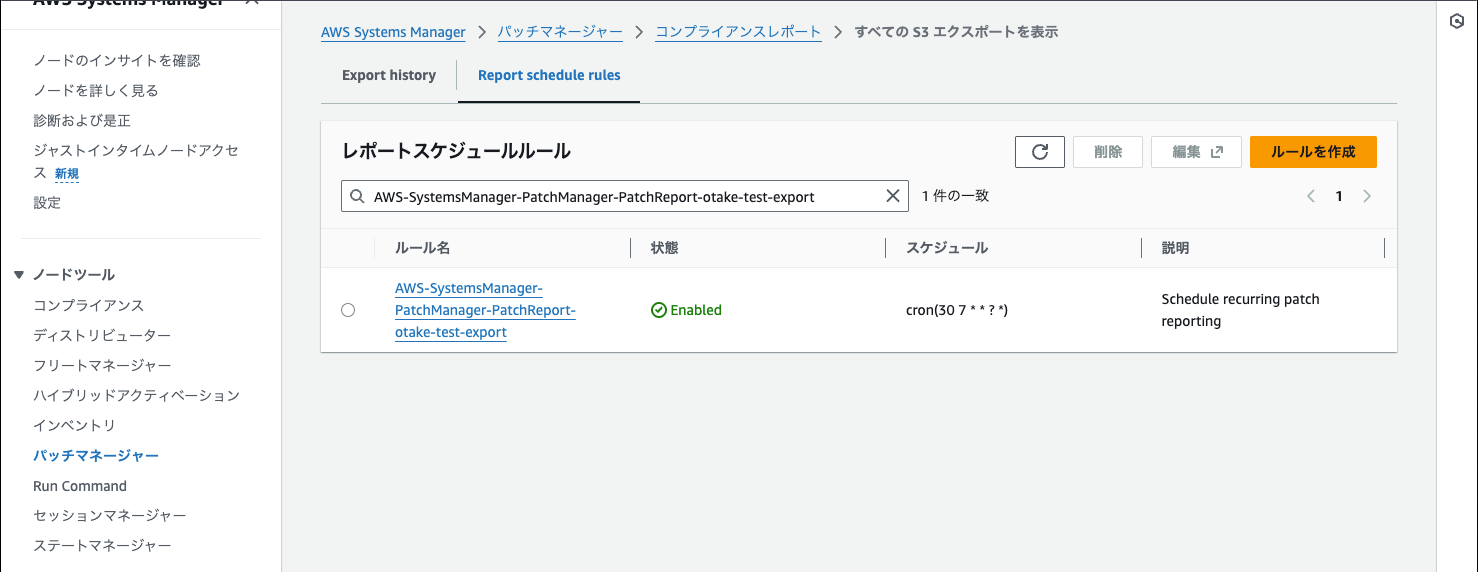Go to コンプライアンスレポート breadcrumb

[x=738, y=32]
